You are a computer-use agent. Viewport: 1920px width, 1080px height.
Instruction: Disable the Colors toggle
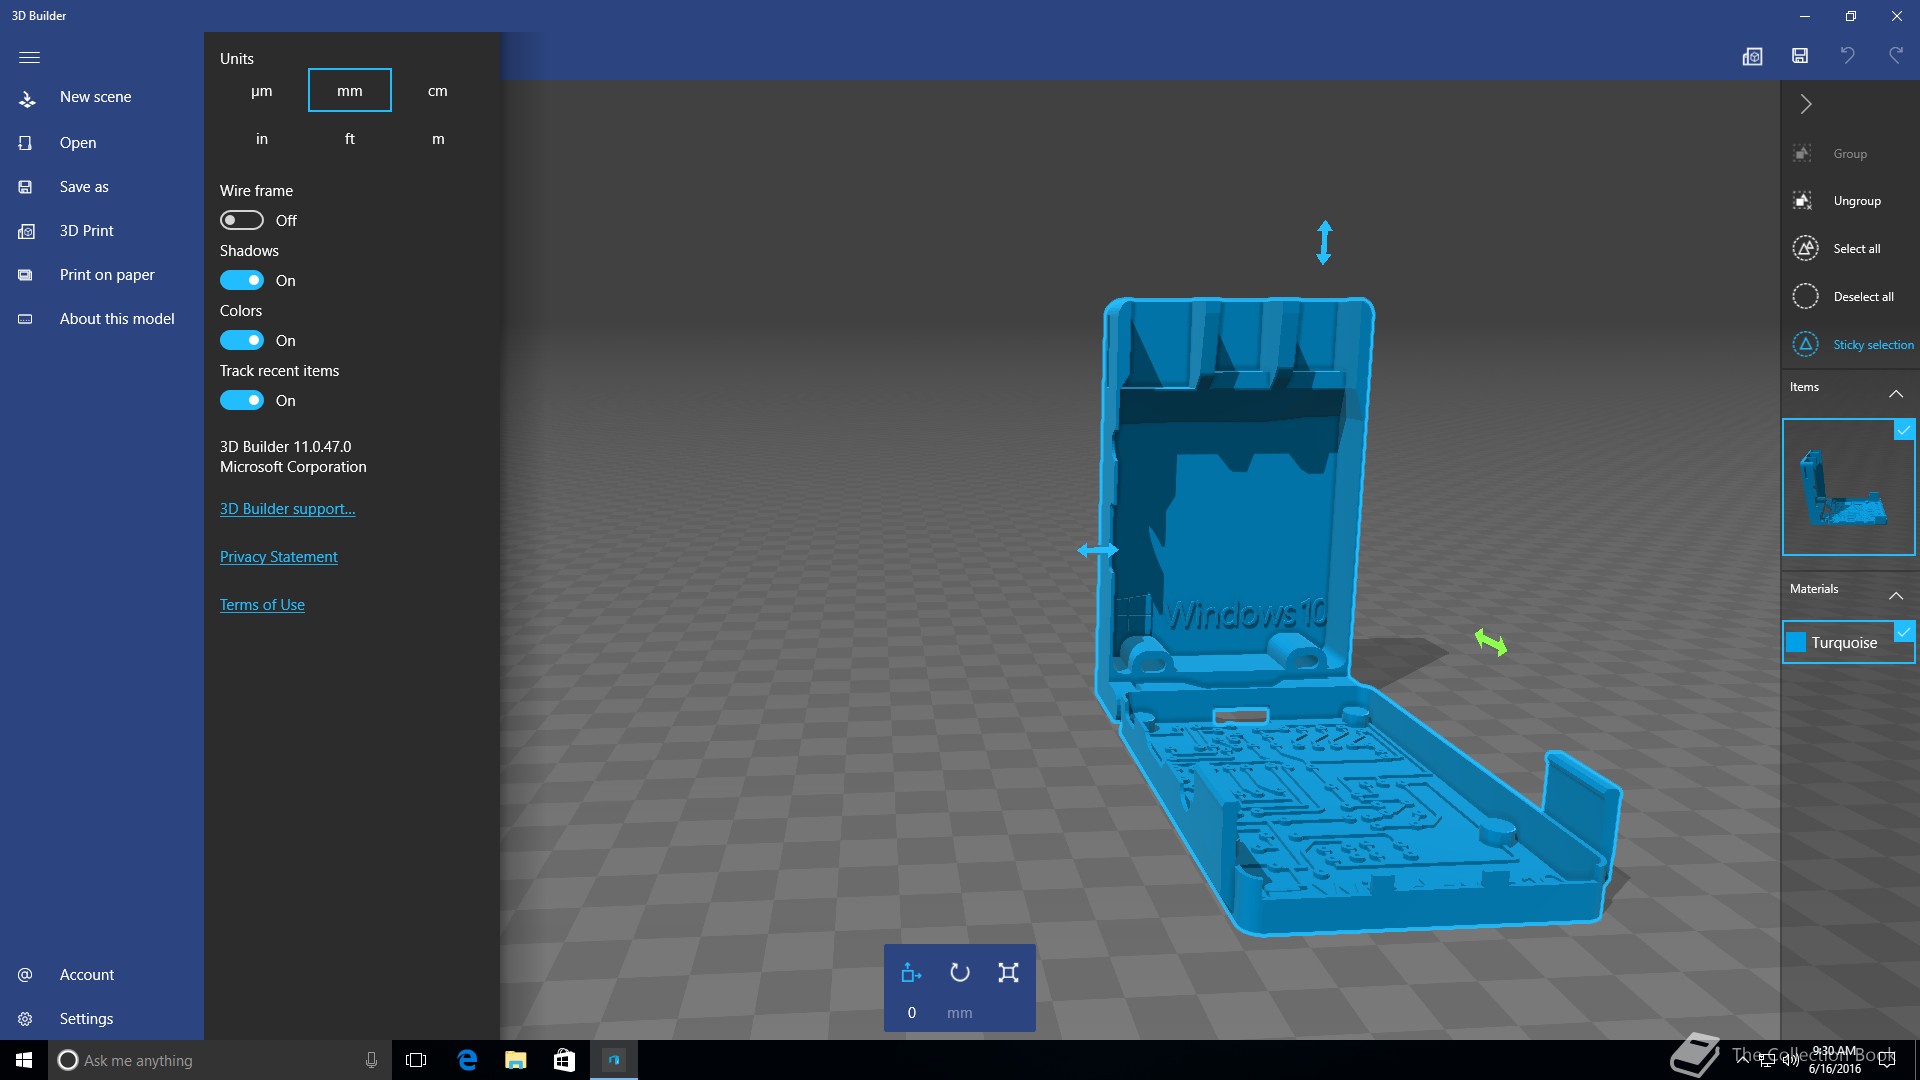click(242, 340)
